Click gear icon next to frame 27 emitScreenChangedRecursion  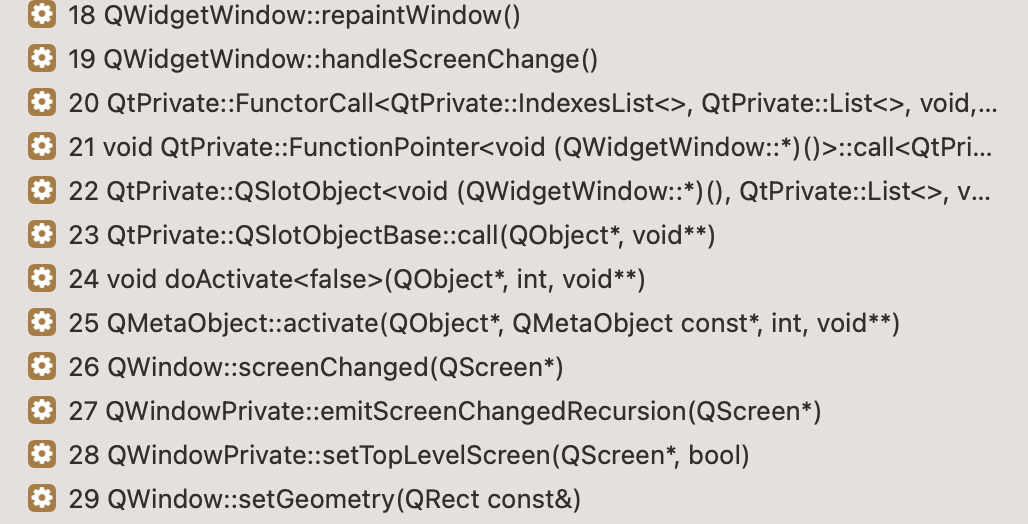coord(42,410)
